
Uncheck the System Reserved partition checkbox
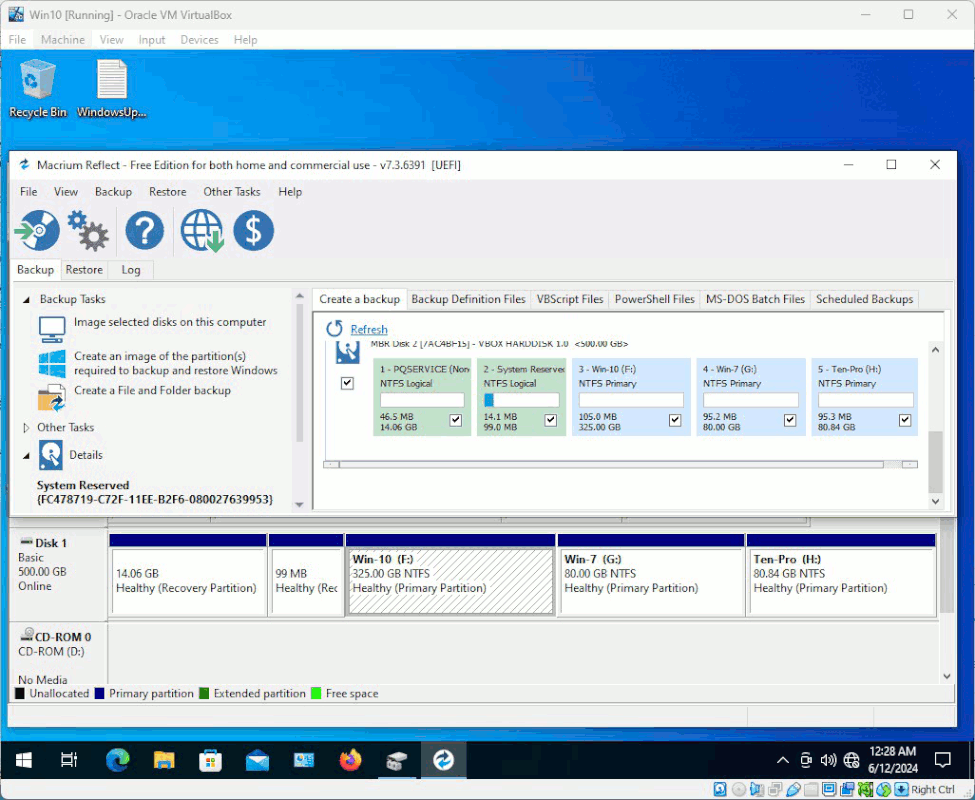[550, 420]
